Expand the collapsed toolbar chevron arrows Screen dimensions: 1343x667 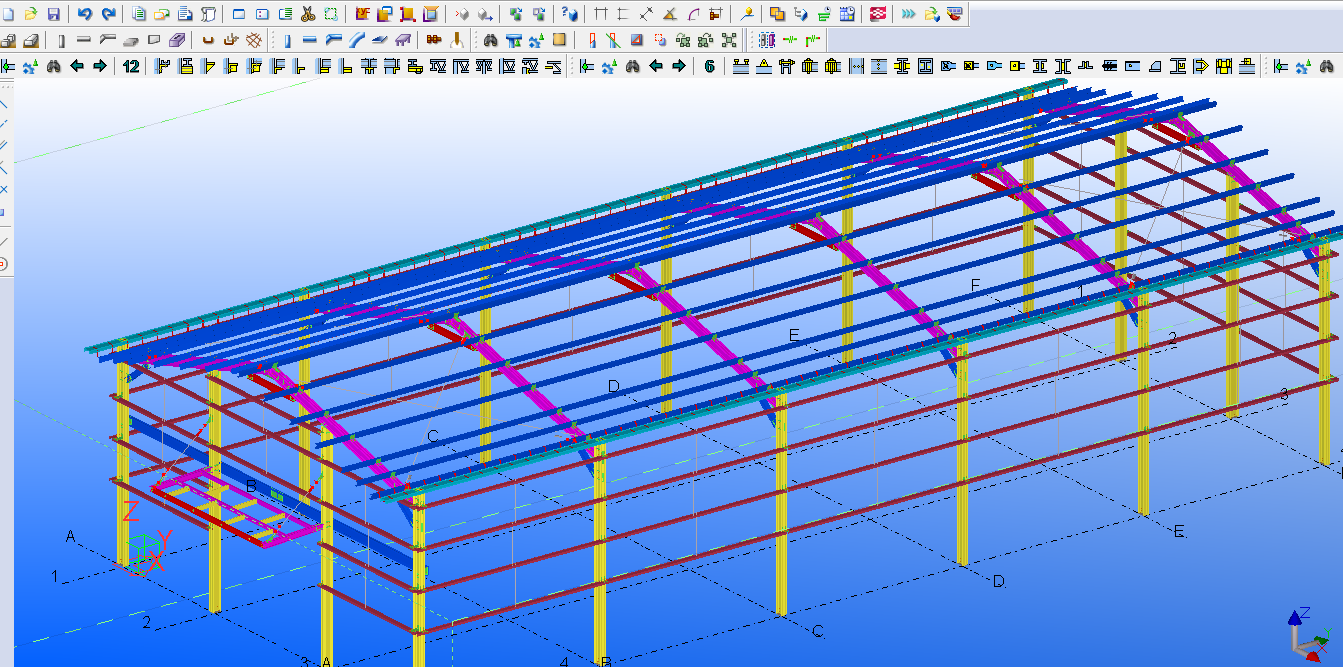click(x=907, y=14)
